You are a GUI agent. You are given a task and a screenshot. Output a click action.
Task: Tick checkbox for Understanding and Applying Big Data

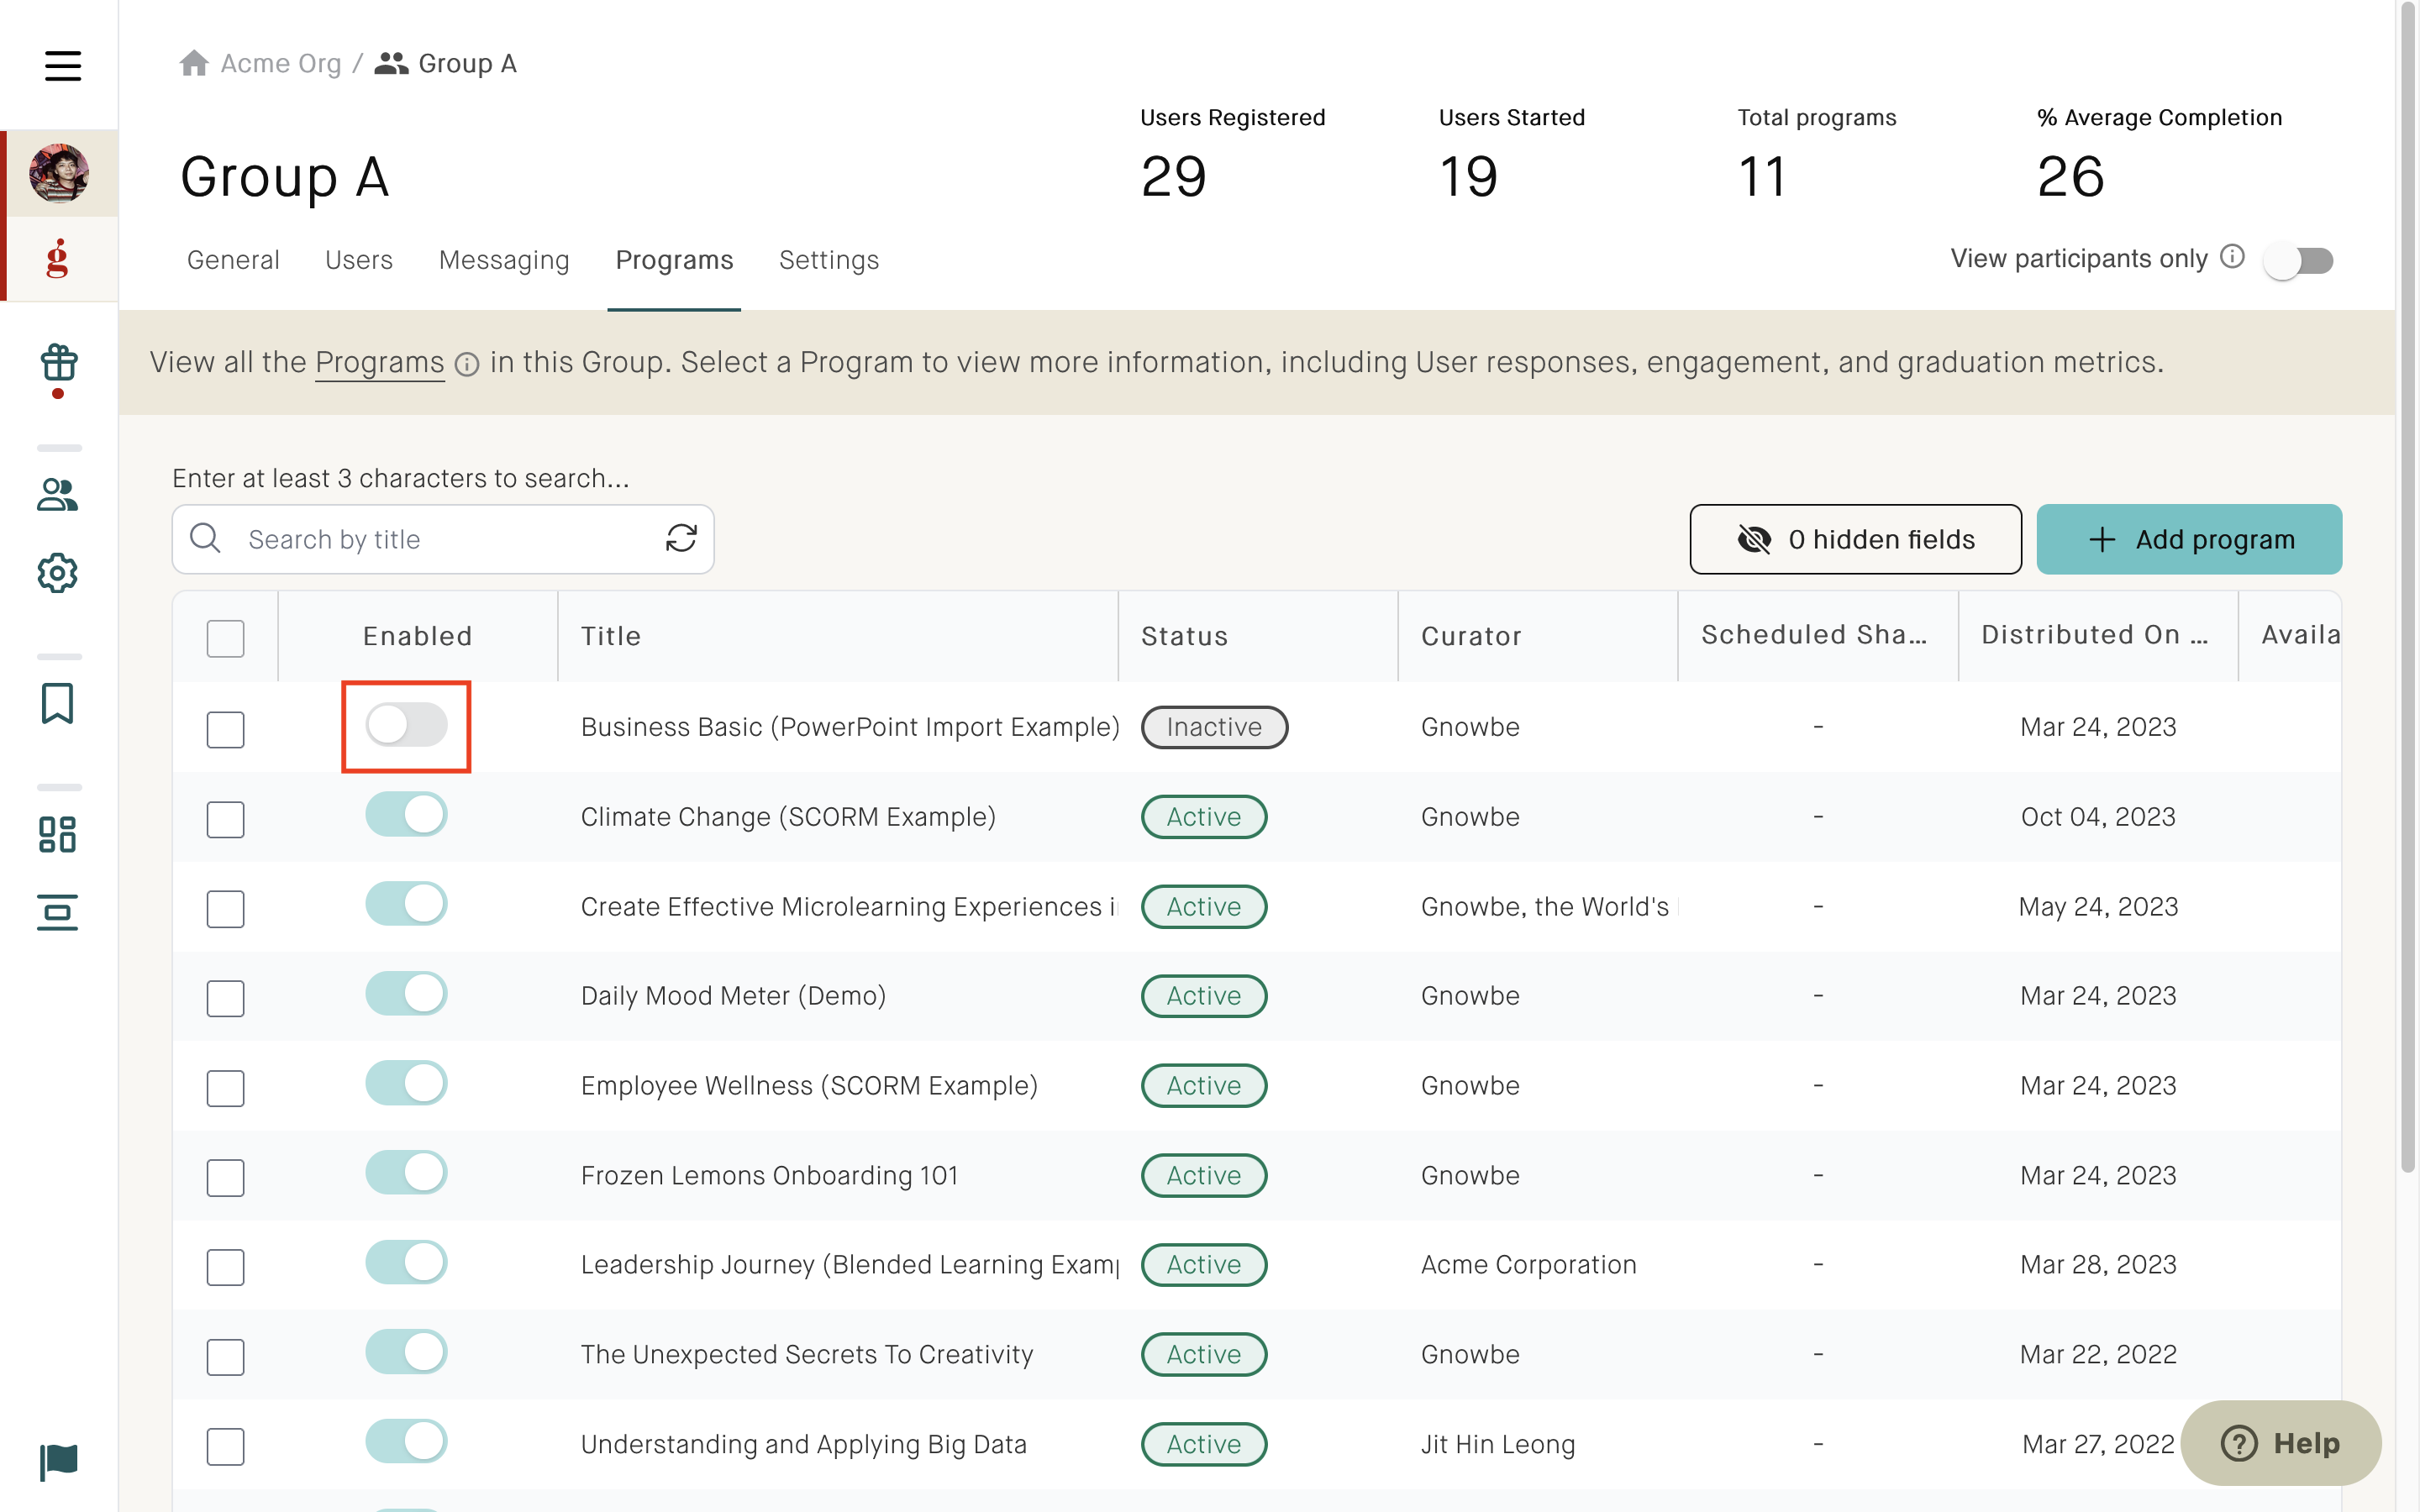pos(226,1446)
